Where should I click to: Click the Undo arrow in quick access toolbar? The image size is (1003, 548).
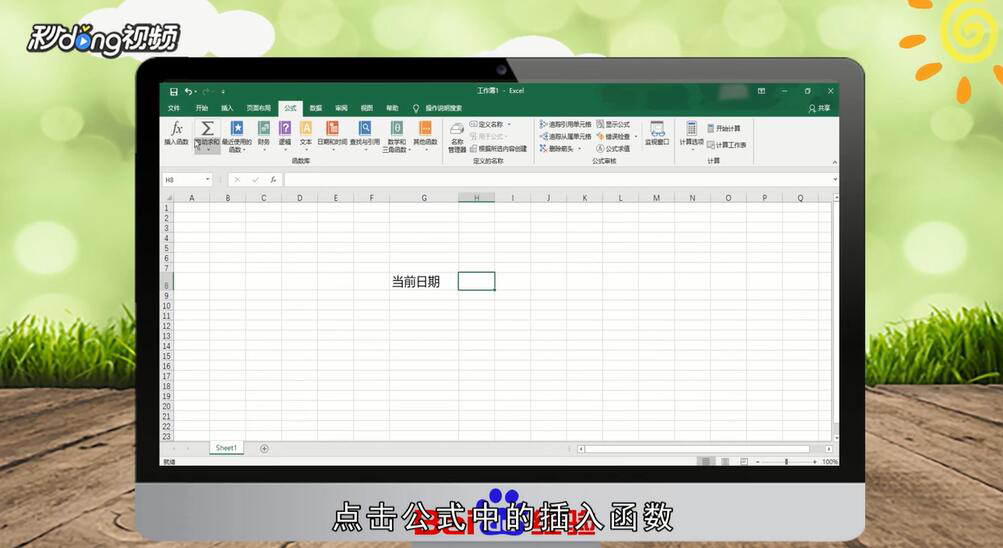coord(189,91)
